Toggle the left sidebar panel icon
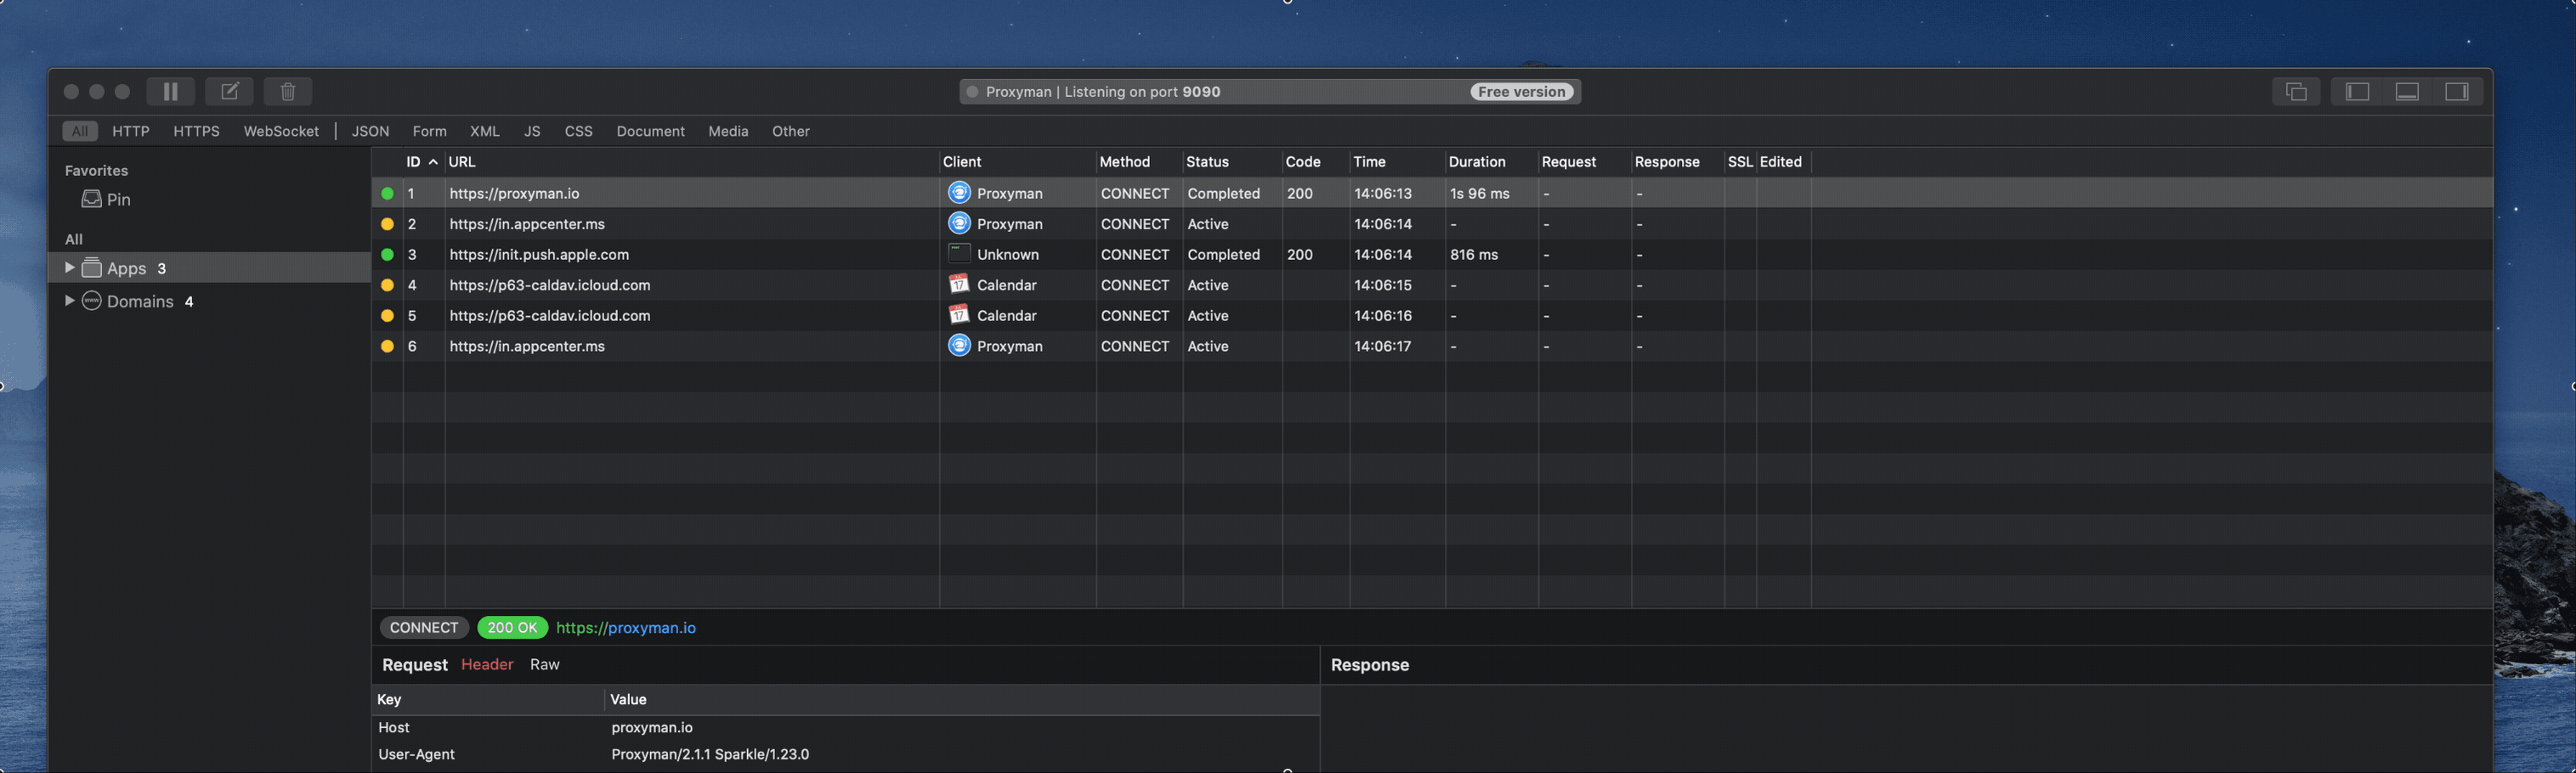The width and height of the screenshot is (2576, 773). coord(2357,91)
